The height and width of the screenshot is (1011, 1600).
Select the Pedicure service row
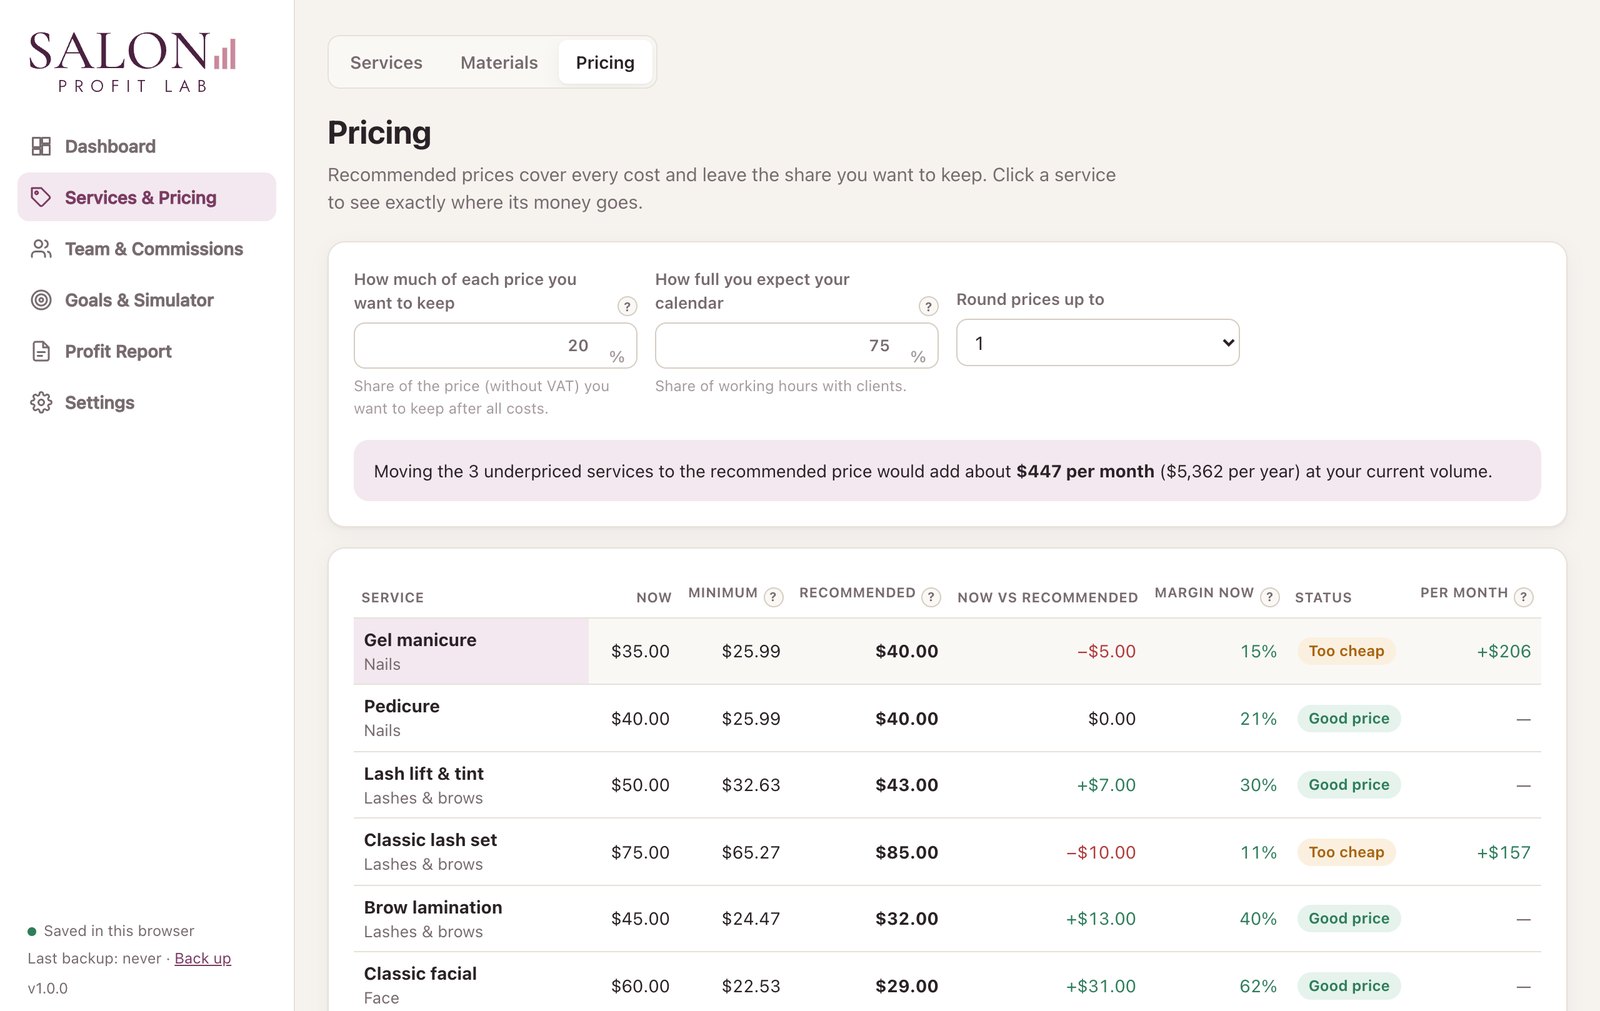pyautogui.click(x=947, y=718)
